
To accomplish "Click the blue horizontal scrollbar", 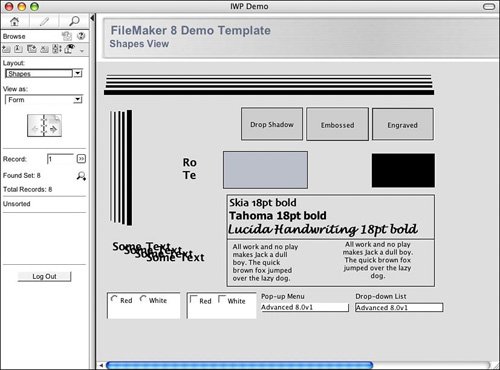I will coord(239,365).
